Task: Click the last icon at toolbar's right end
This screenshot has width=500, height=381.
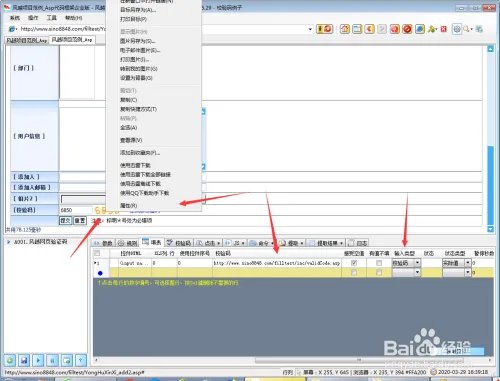Action: (479, 29)
